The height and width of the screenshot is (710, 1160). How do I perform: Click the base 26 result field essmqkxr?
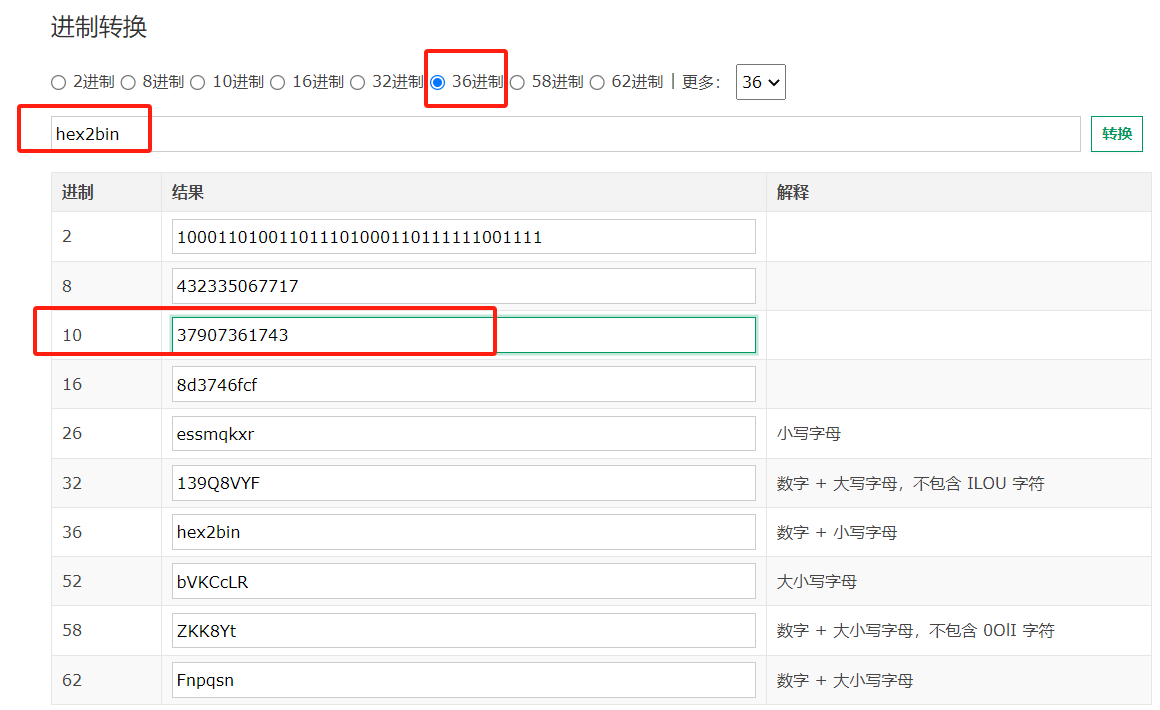pyautogui.click(x=463, y=433)
